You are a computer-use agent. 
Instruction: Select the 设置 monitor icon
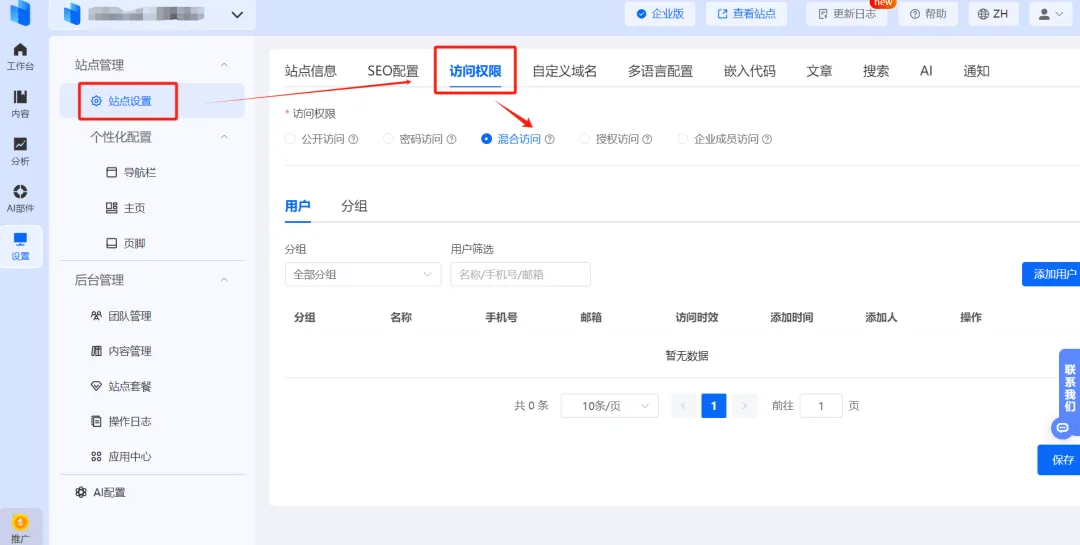(21, 239)
